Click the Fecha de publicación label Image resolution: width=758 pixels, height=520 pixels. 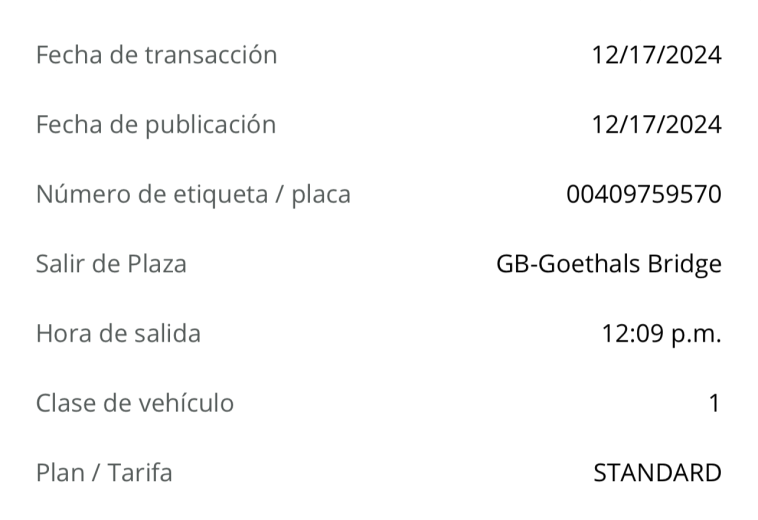[x=156, y=125]
